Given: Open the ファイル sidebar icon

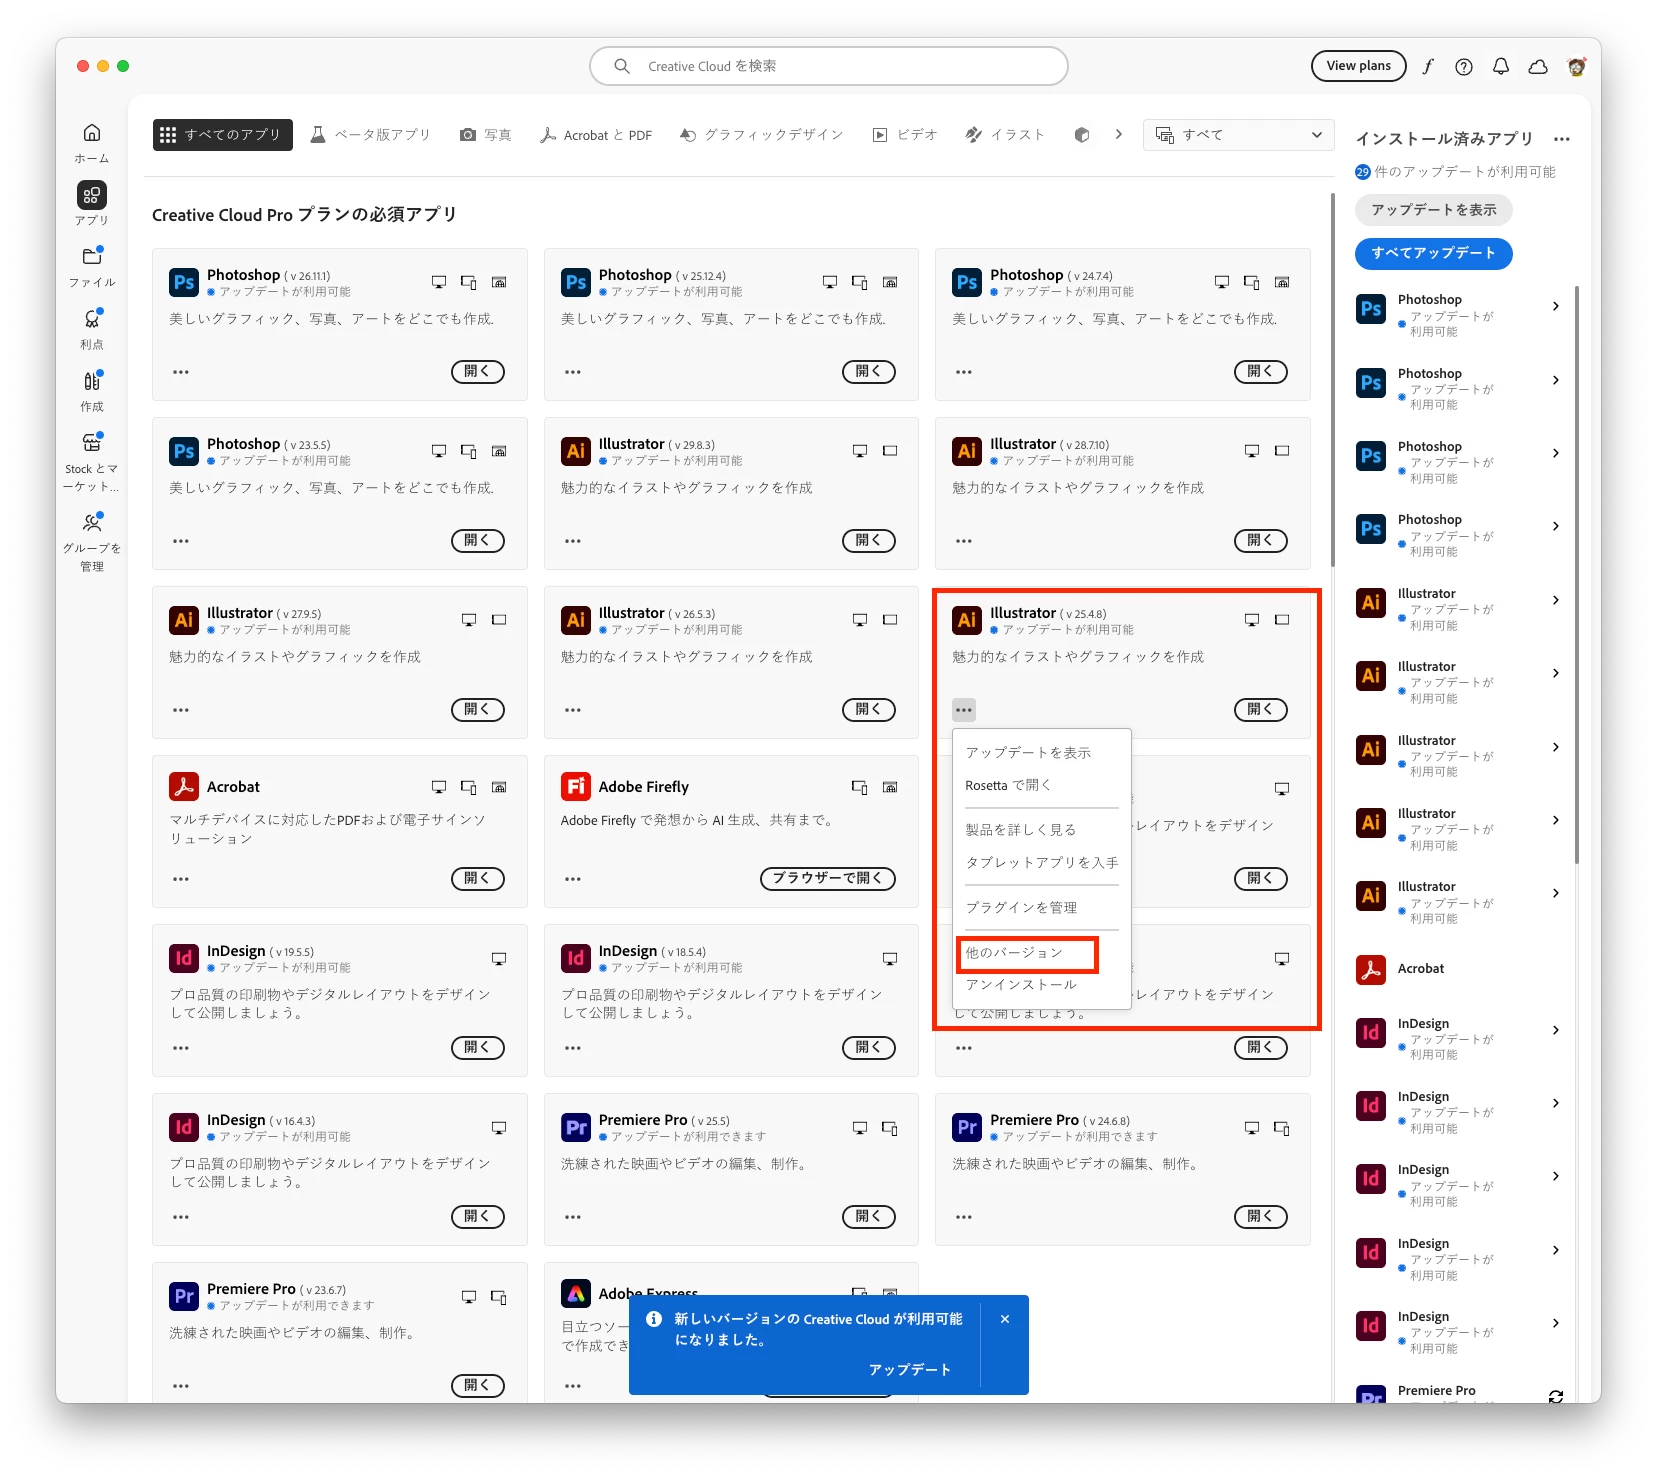Looking at the screenshot, I should [x=92, y=256].
